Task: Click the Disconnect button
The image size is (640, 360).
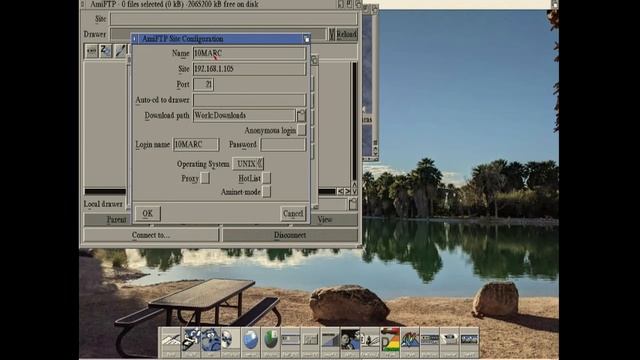Action: [290, 235]
